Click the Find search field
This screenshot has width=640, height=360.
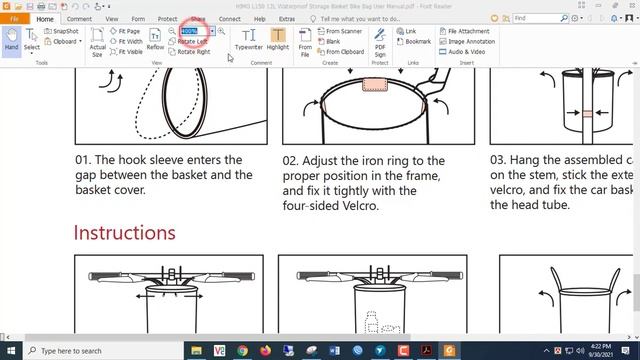[536, 18]
